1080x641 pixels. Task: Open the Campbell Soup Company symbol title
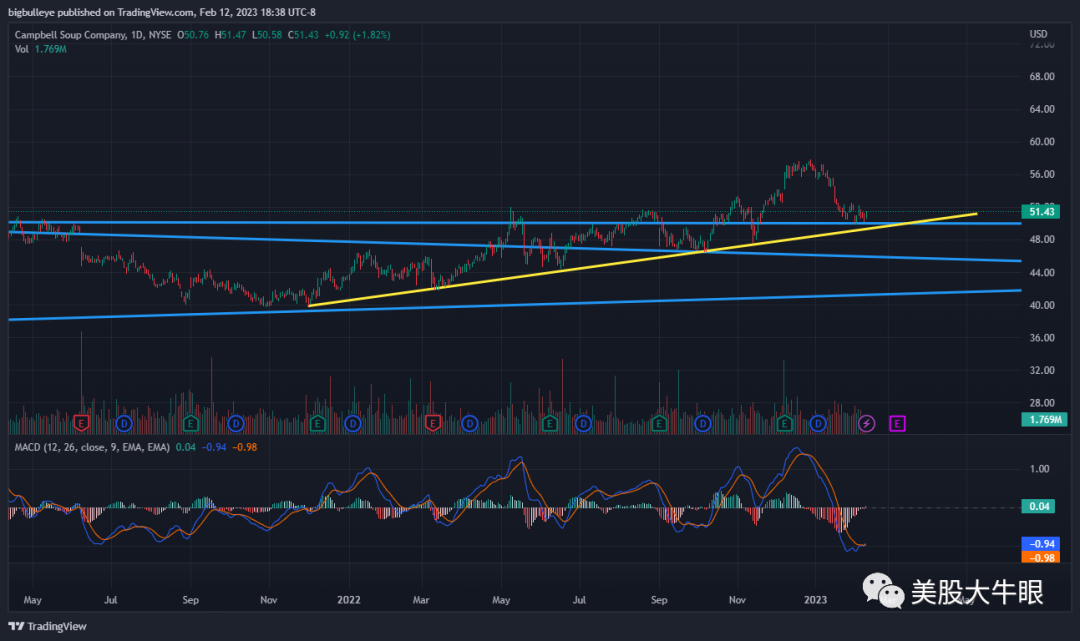pos(70,34)
